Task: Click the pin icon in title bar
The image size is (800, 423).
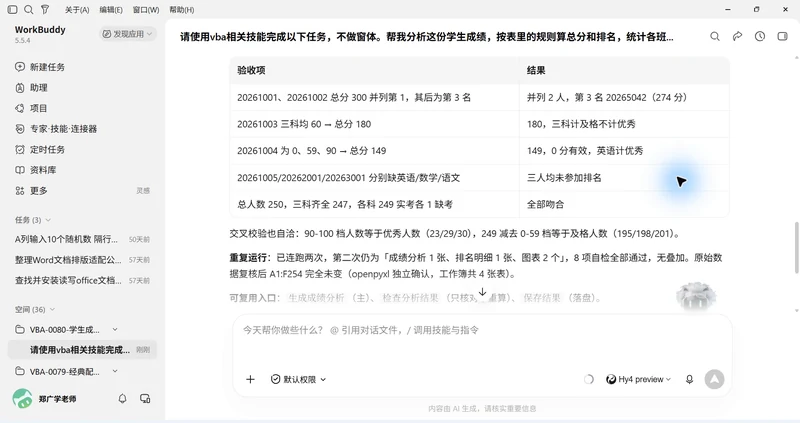Action: pyautogui.click(x=45, y=9)
